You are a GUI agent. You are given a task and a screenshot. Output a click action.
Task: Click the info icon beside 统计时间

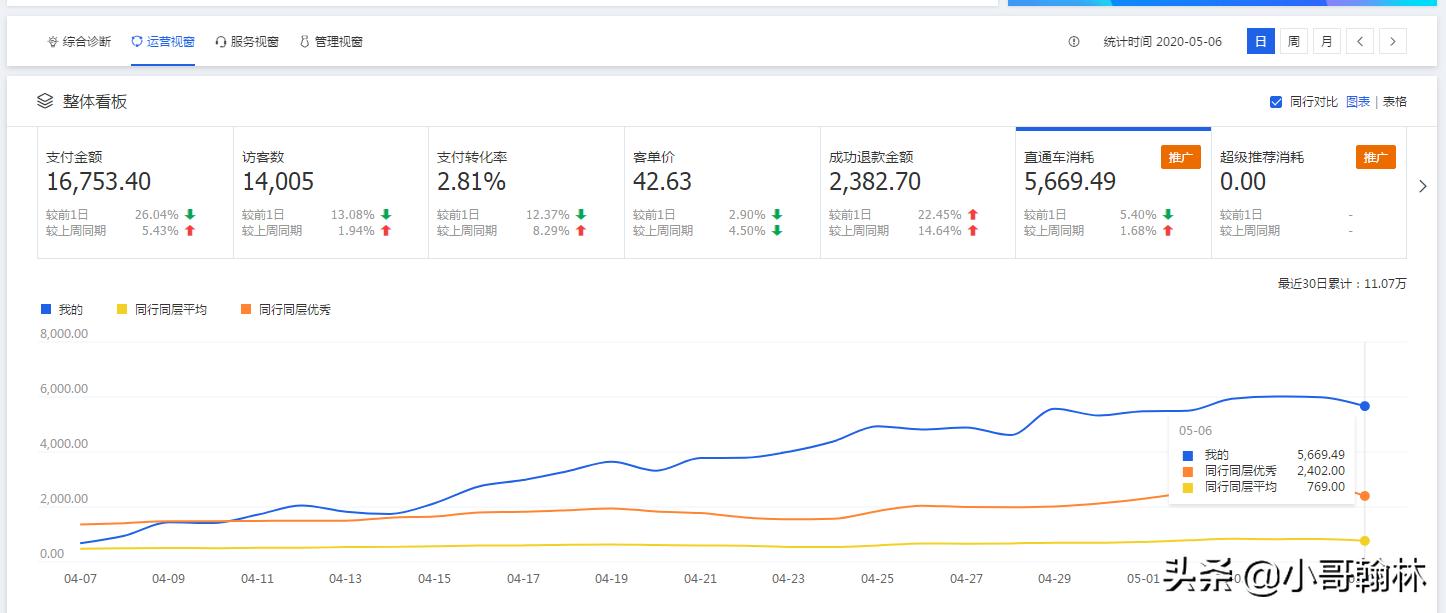[1074, 42]
